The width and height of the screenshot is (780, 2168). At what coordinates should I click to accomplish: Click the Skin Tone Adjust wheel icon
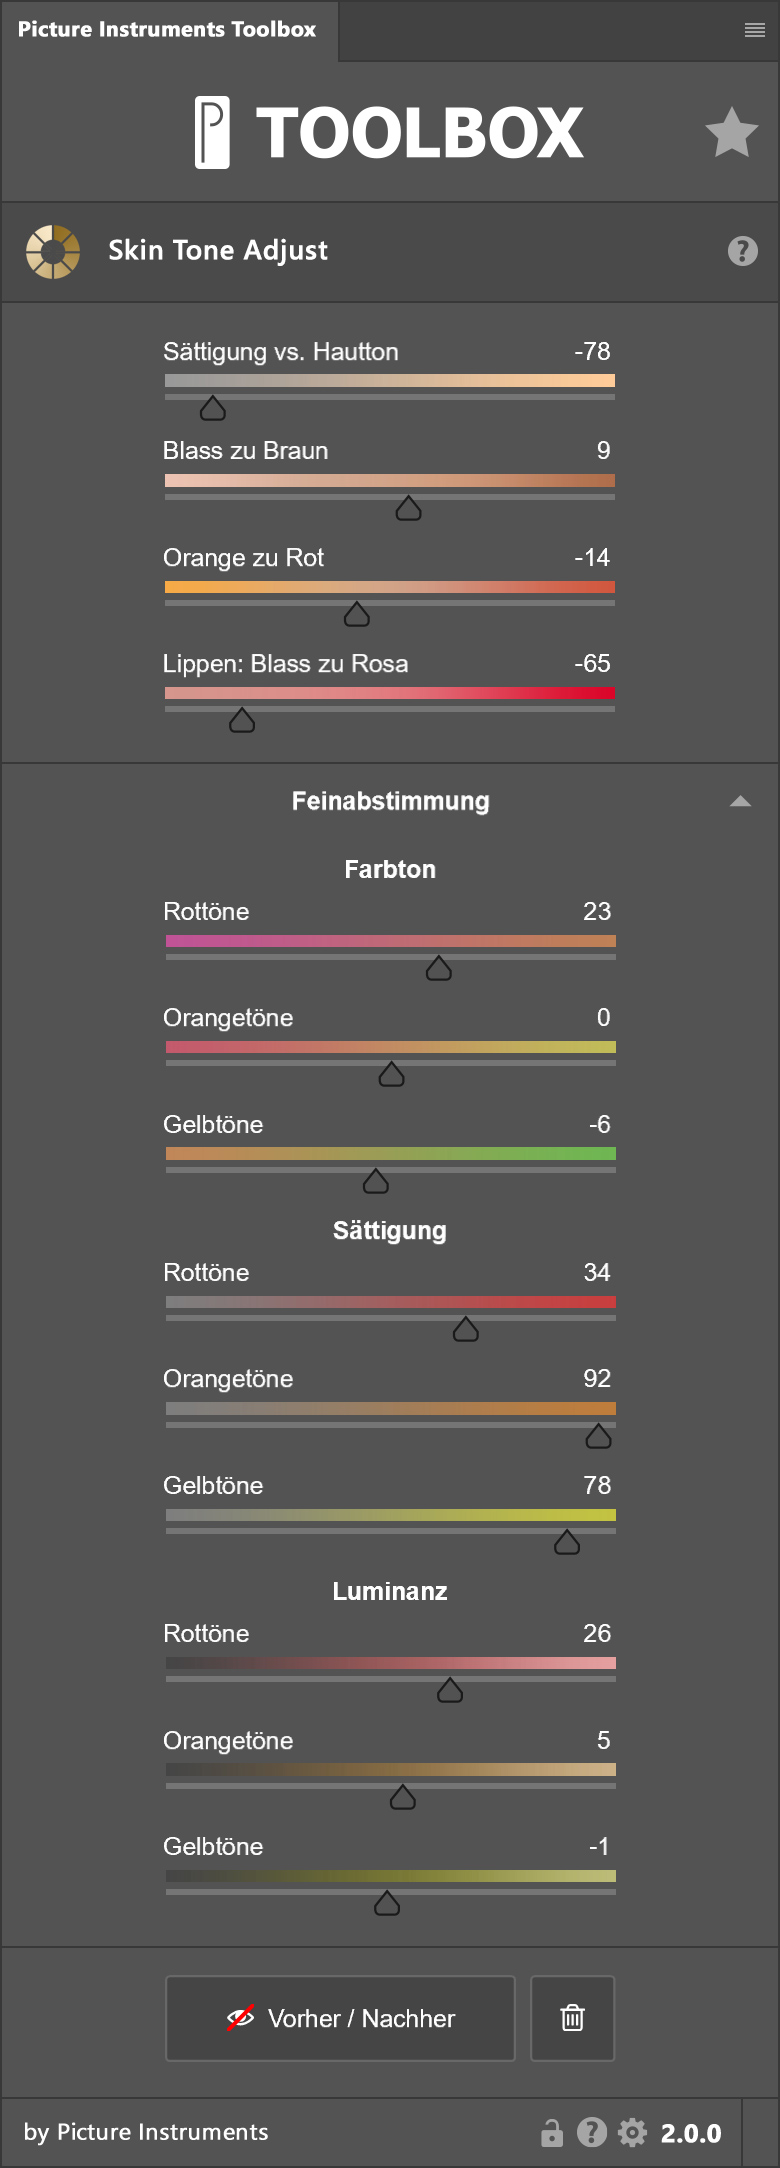coord(53,251)
